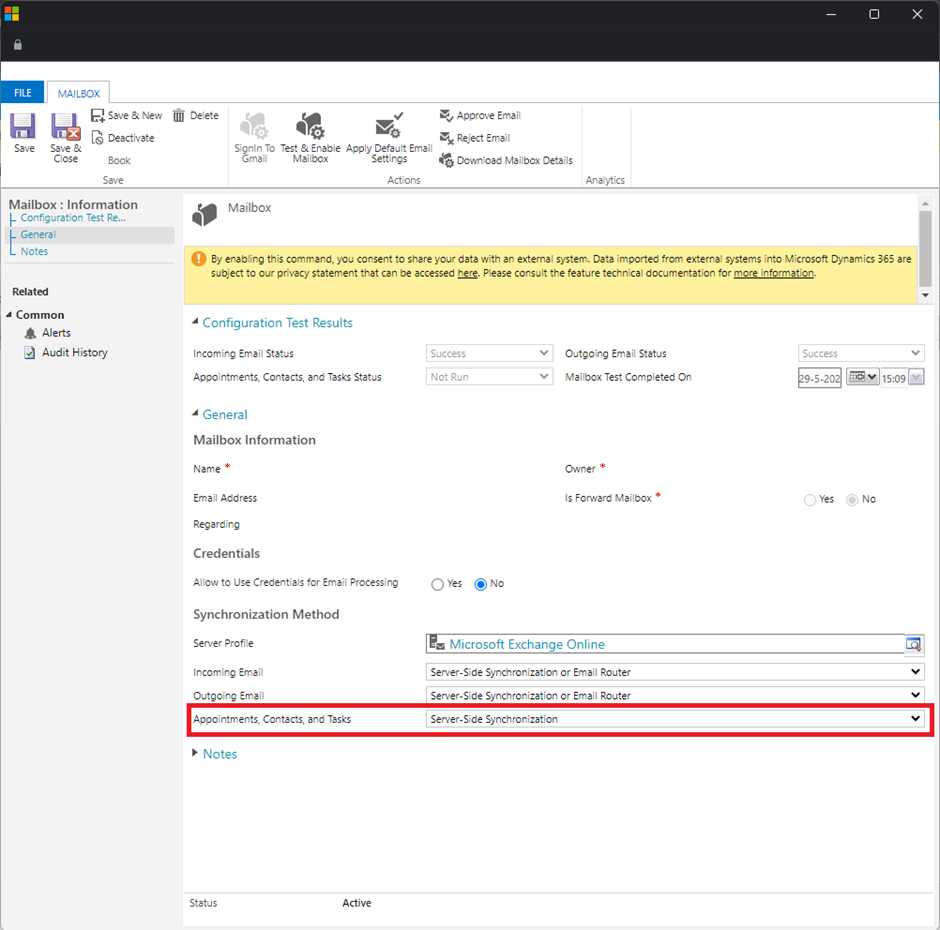Open Appointments, Contacts, and Tasks sync dropdown

pyautogui.click(x=675, y=719)
